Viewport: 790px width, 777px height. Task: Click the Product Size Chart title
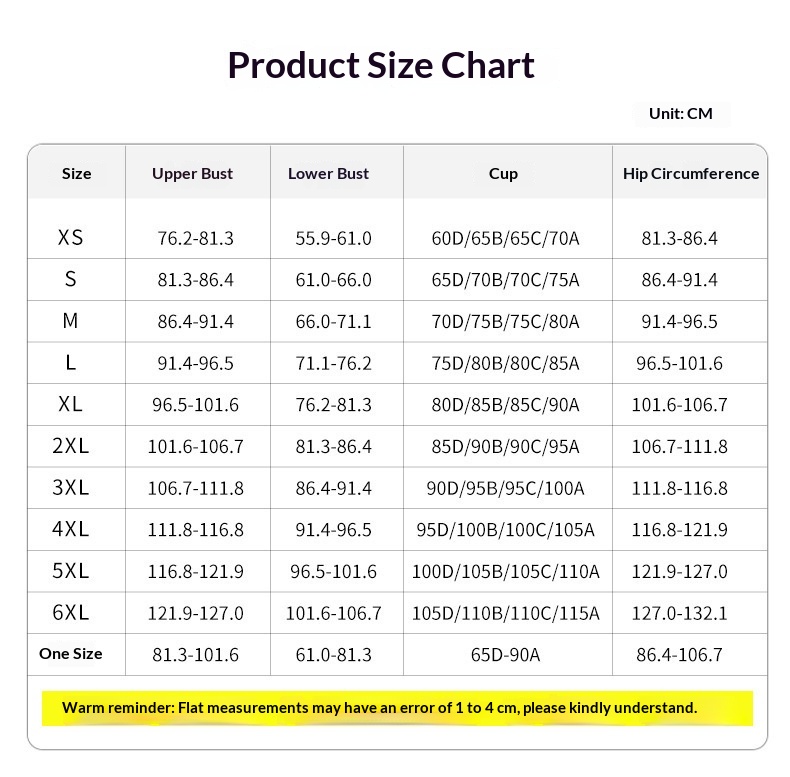click(x=381, y=65)
